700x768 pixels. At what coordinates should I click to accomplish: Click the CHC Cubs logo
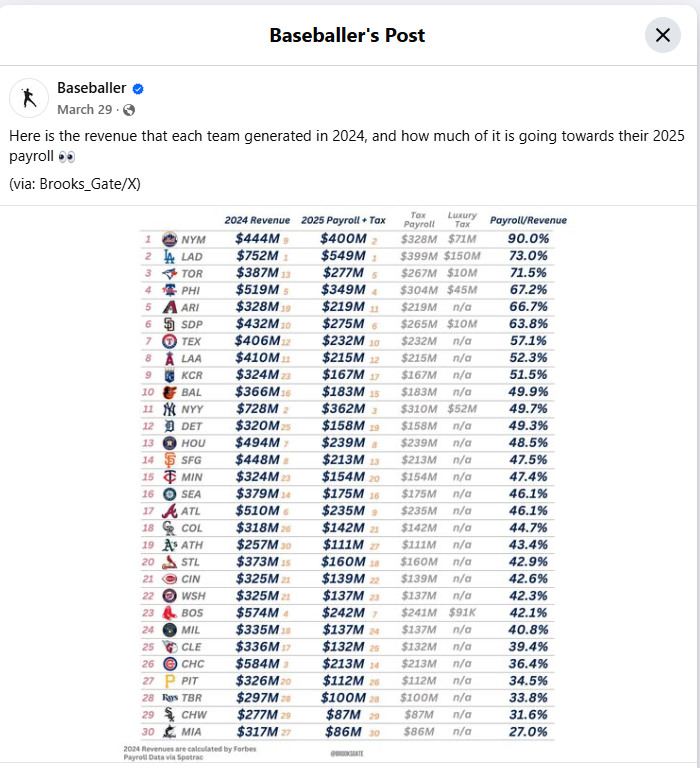click(168, 664)
